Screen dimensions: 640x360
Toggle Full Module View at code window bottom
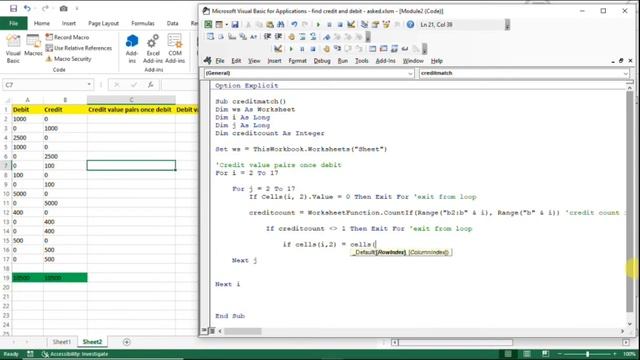click(x=211, y=331)
